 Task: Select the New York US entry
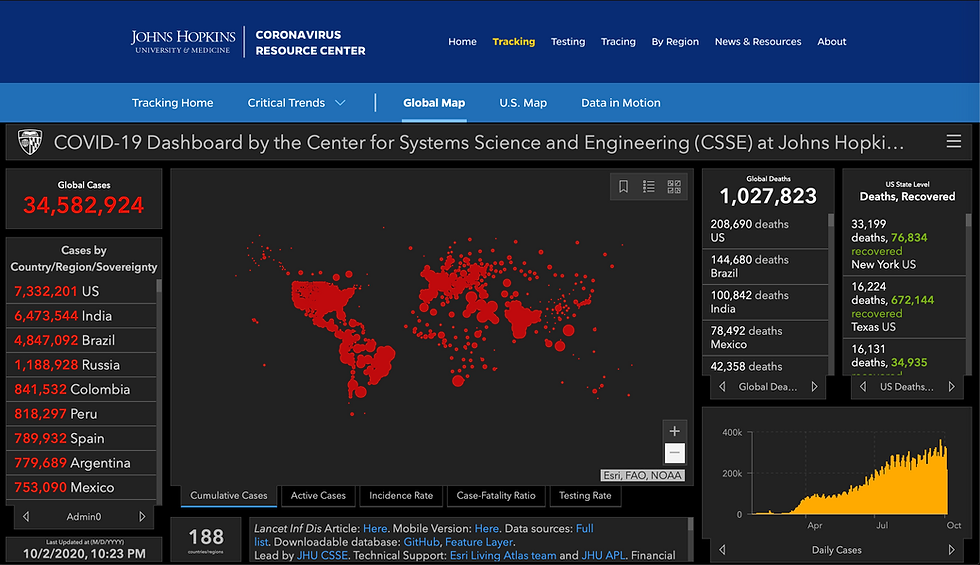point(904,244)
